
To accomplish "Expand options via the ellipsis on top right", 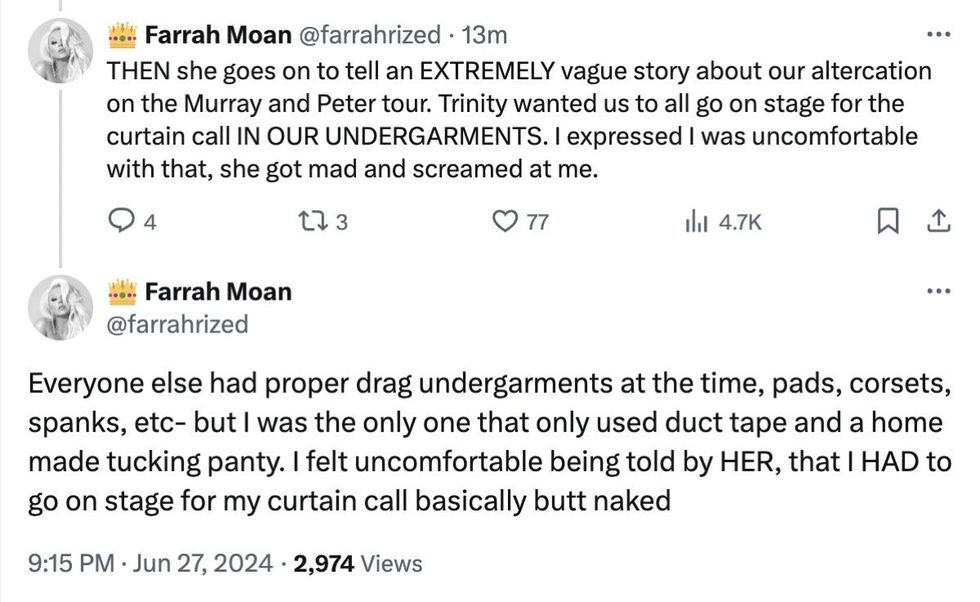I will tap(938, 33).
